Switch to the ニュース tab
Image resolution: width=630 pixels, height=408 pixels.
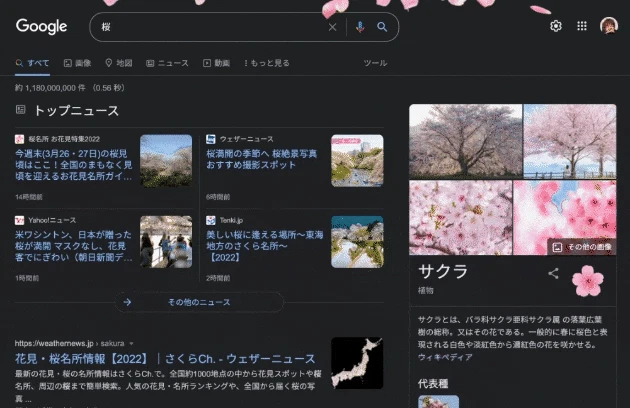[x=168, y=63]
